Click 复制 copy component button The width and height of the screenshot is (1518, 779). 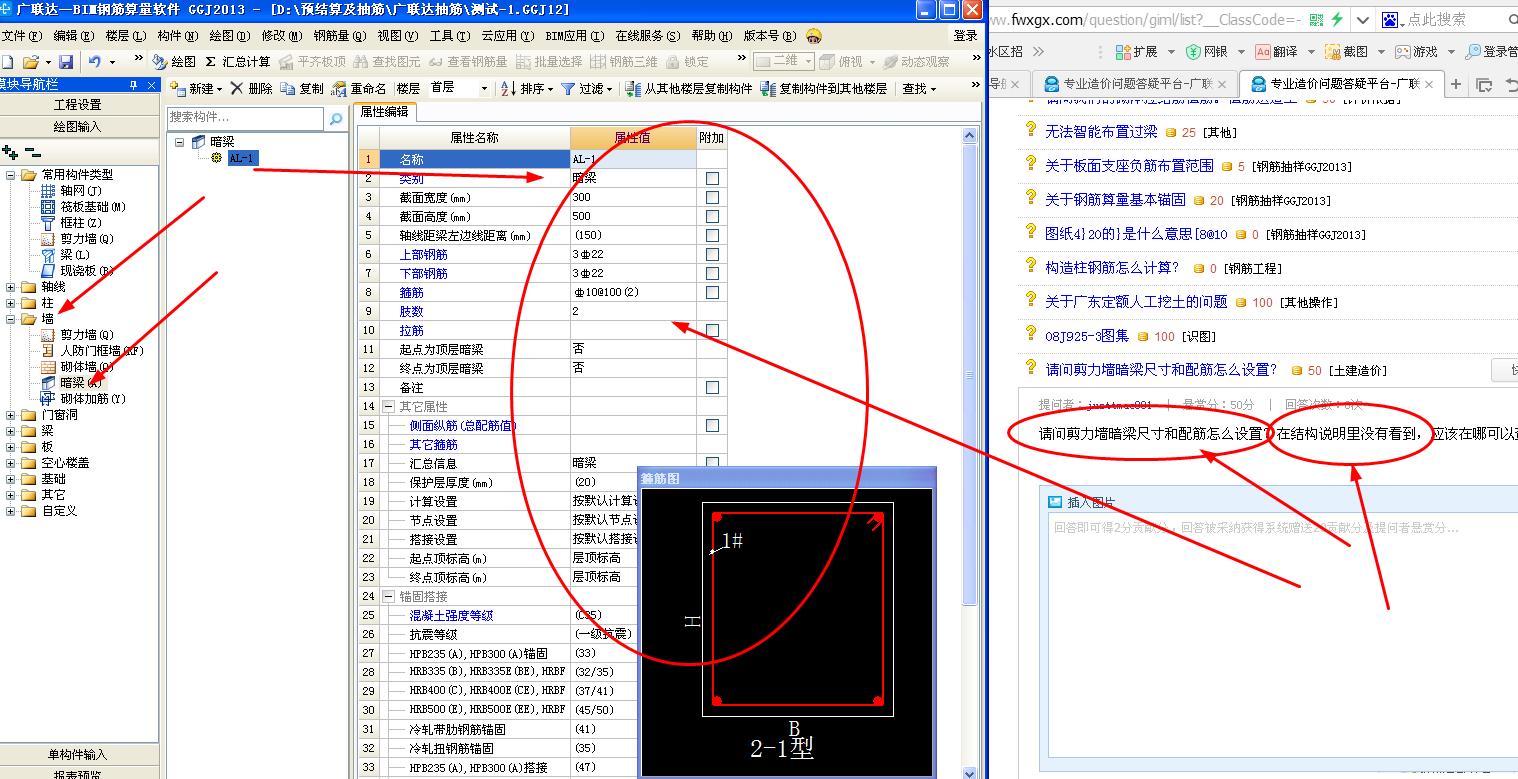pyautogui.click(x=301, y=88)
